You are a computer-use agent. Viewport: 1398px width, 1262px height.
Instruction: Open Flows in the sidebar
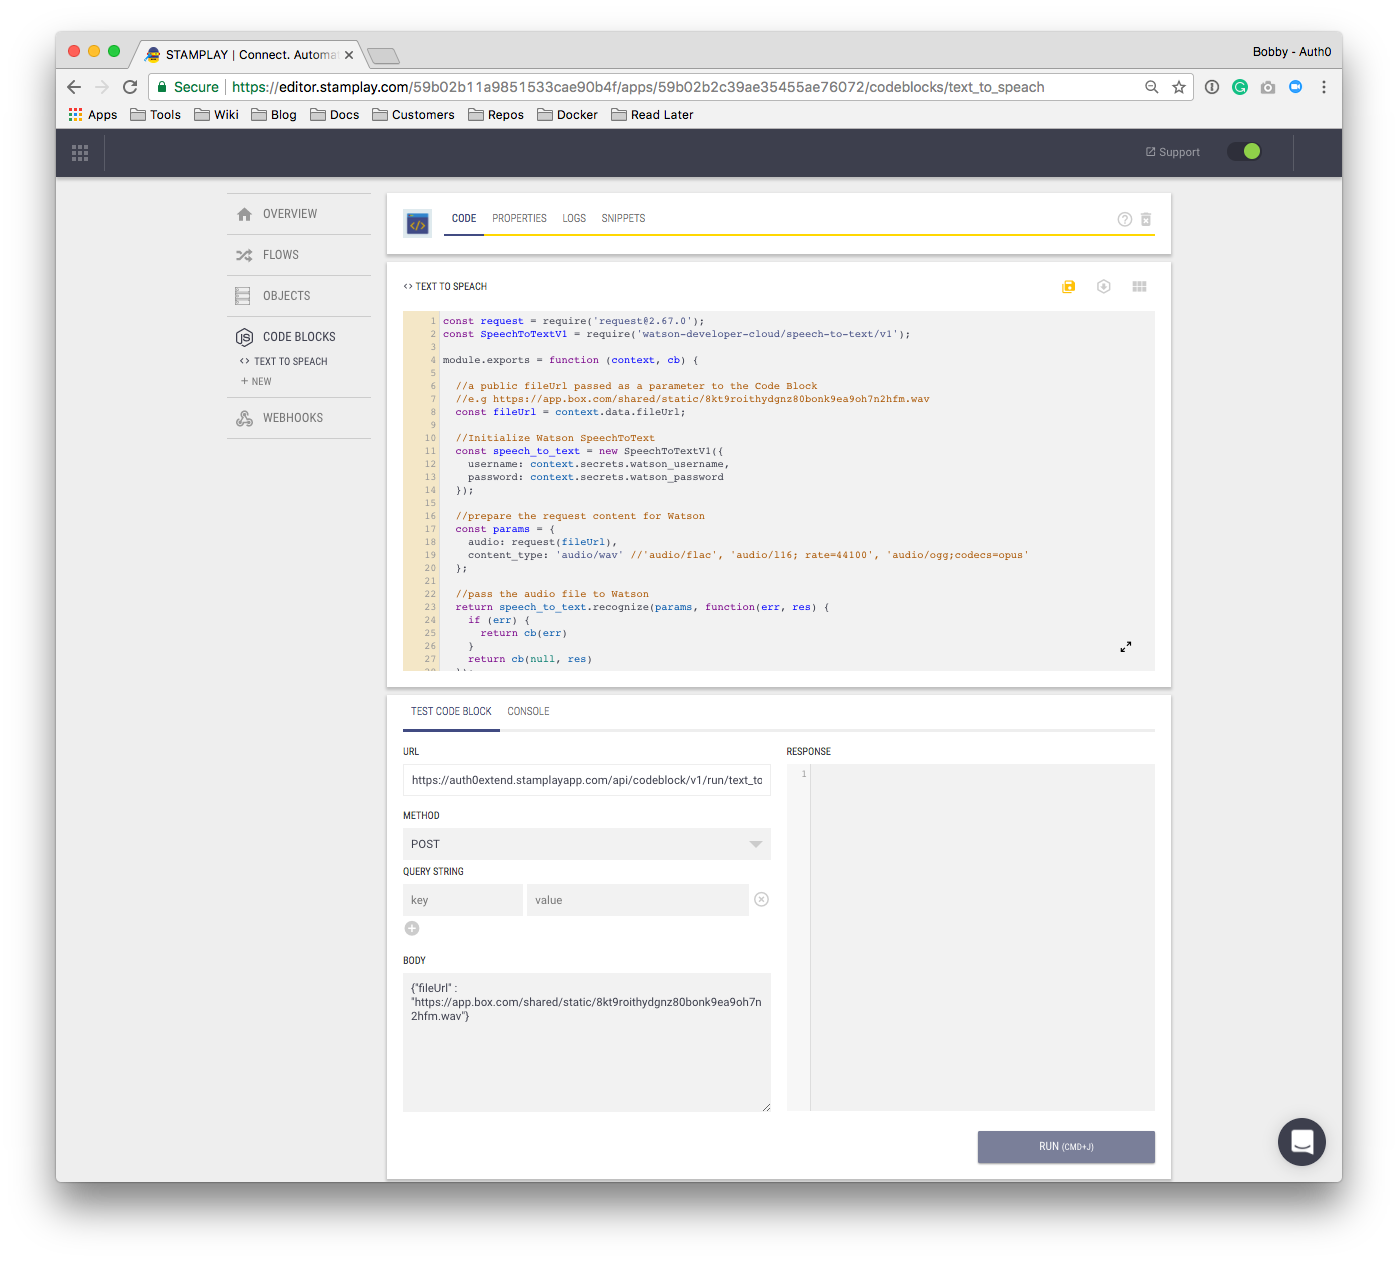click(299, 255)
